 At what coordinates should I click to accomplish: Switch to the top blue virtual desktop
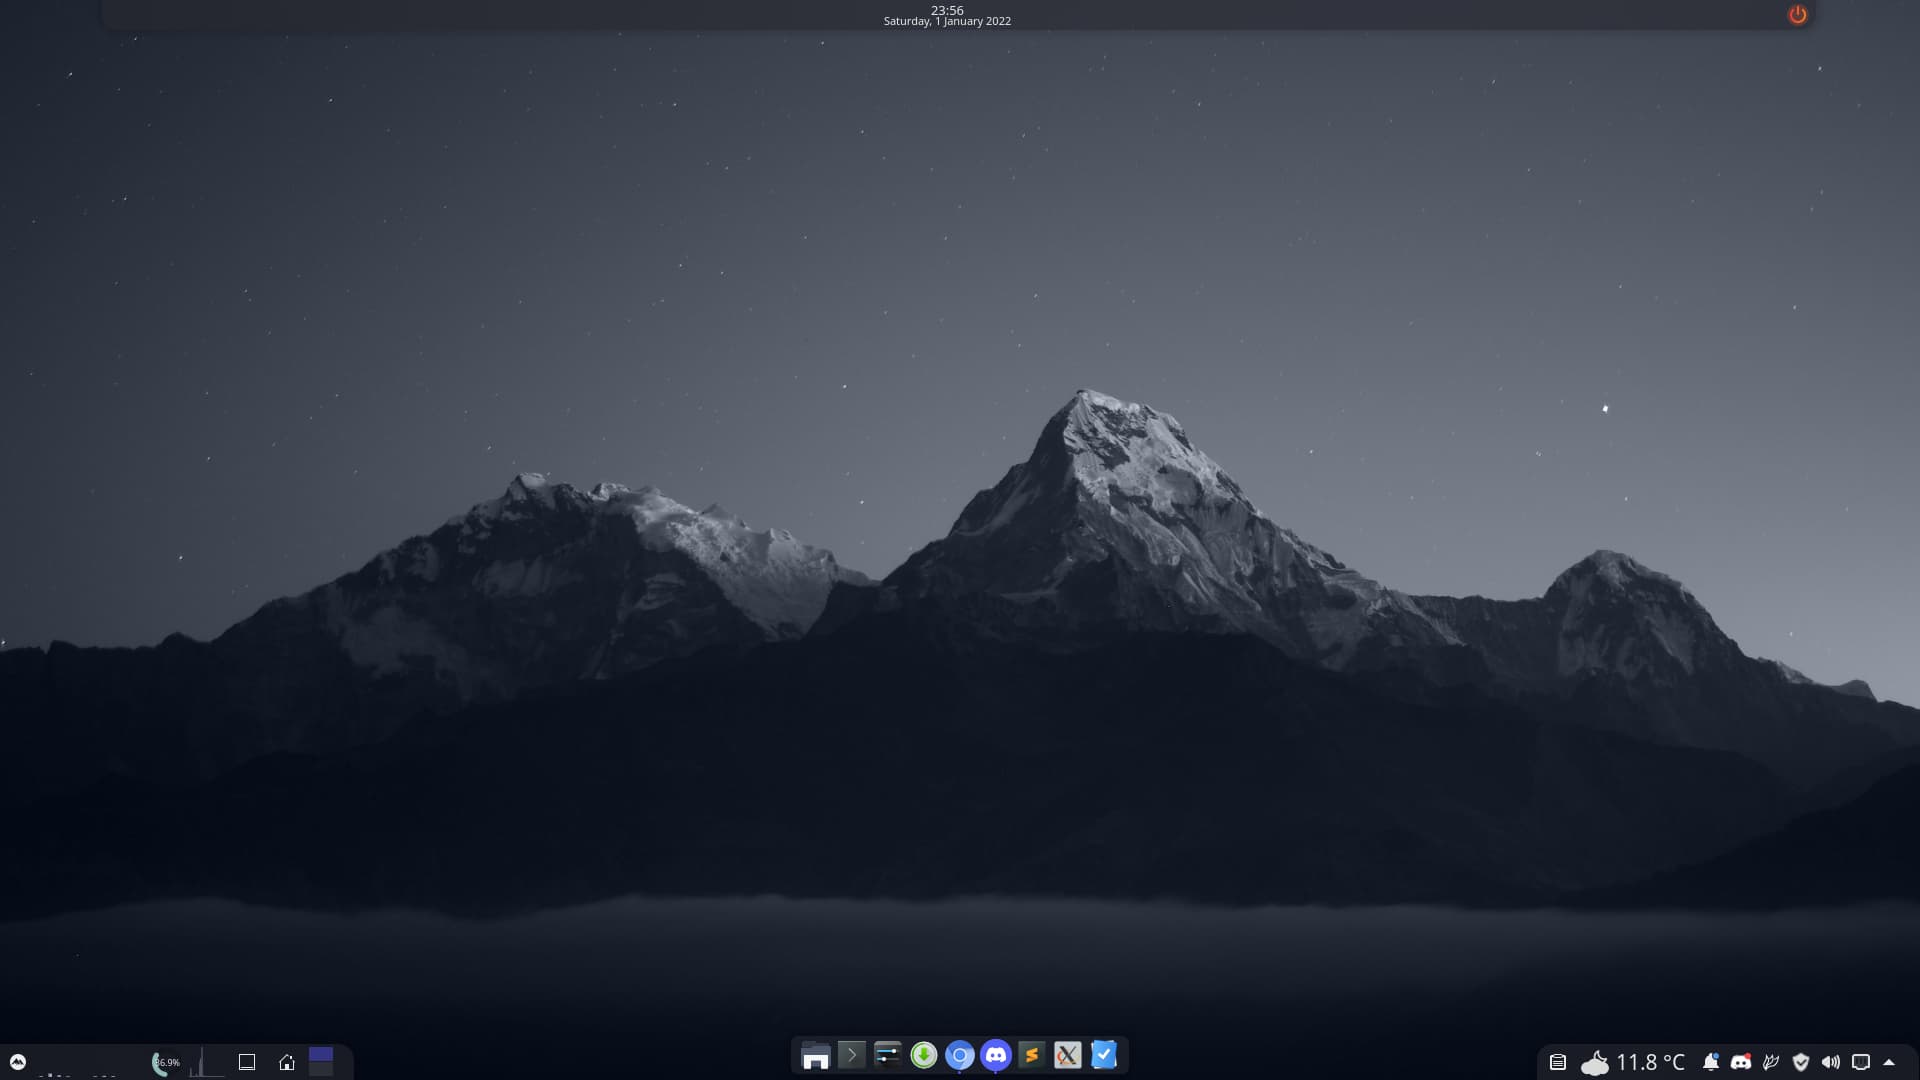[x=321, y=1054]
